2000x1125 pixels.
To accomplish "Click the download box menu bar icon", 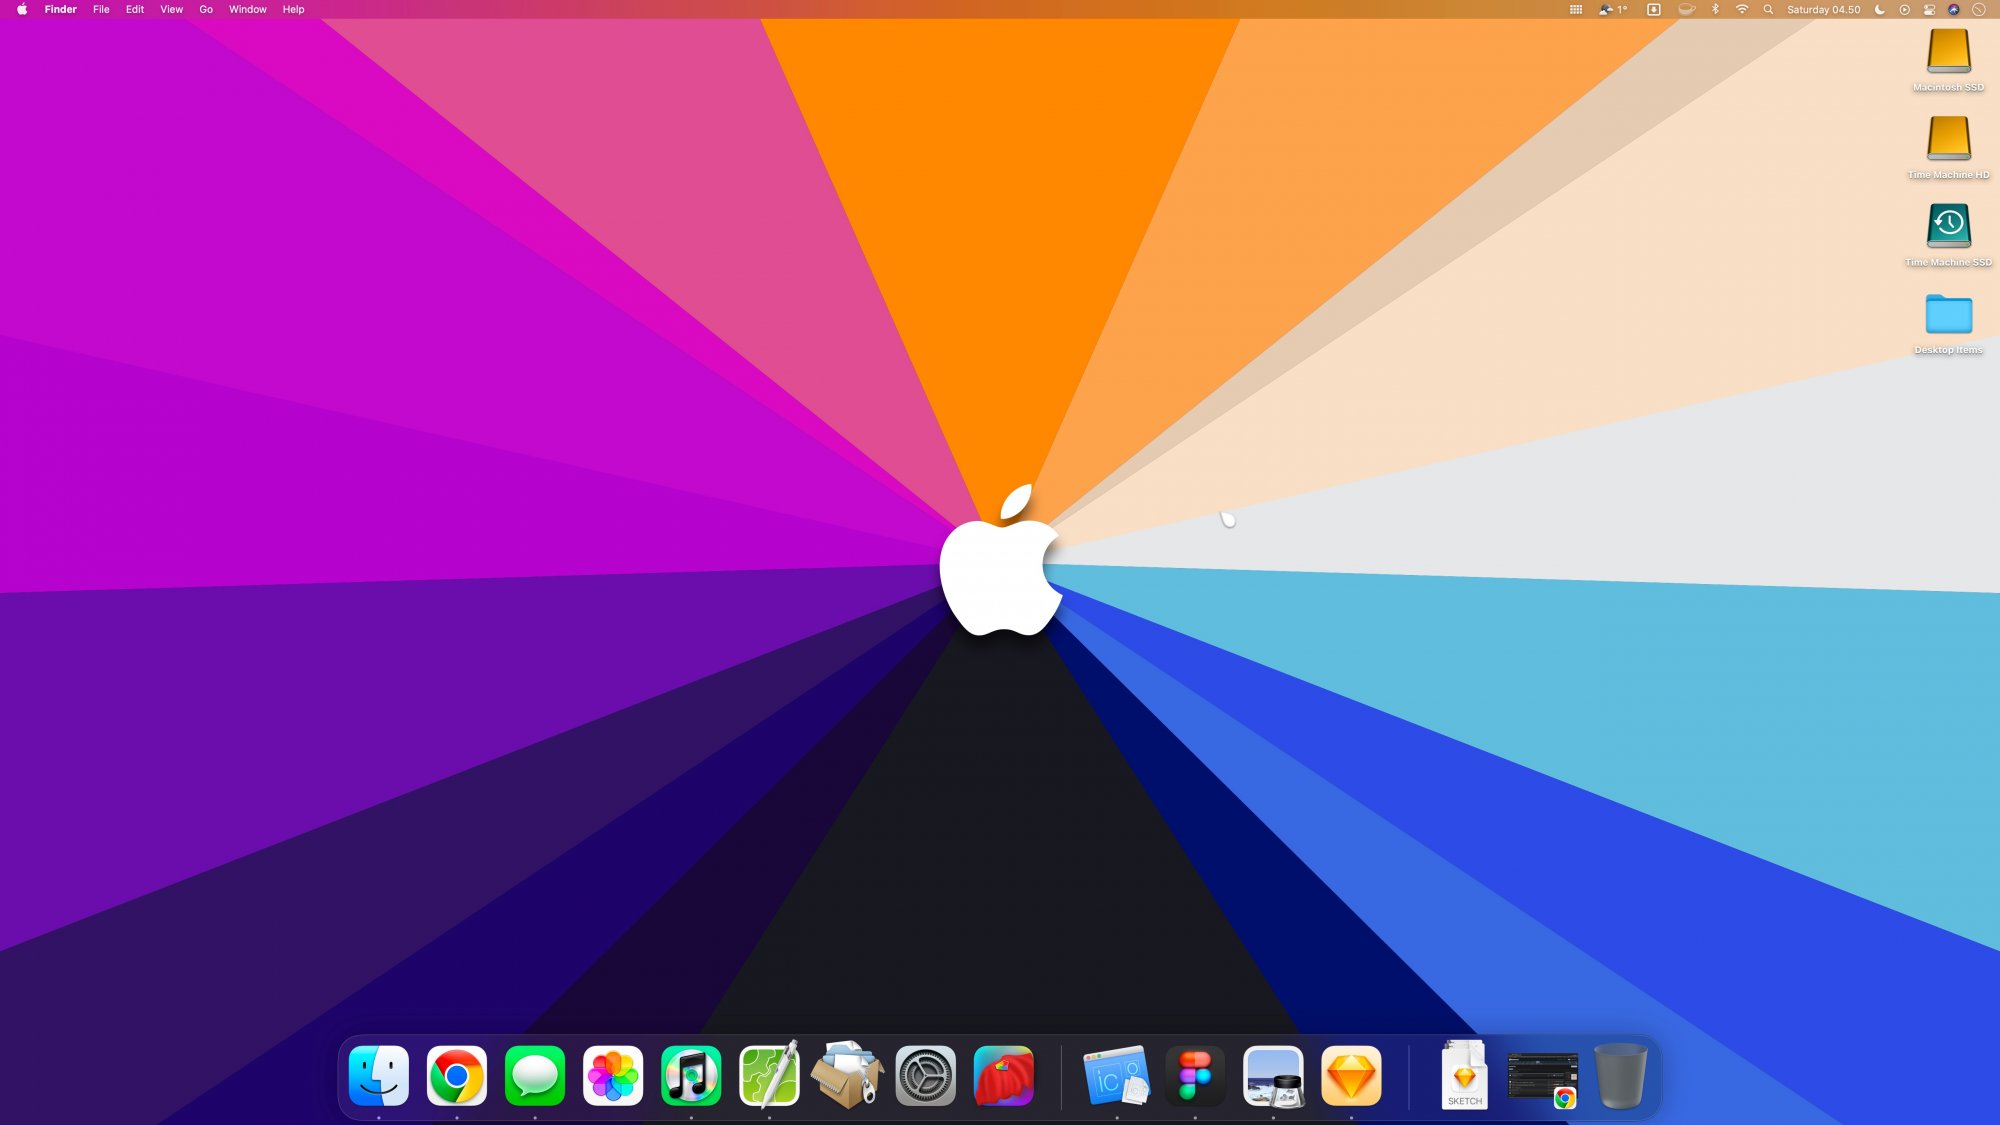I will click(1654, 9).
